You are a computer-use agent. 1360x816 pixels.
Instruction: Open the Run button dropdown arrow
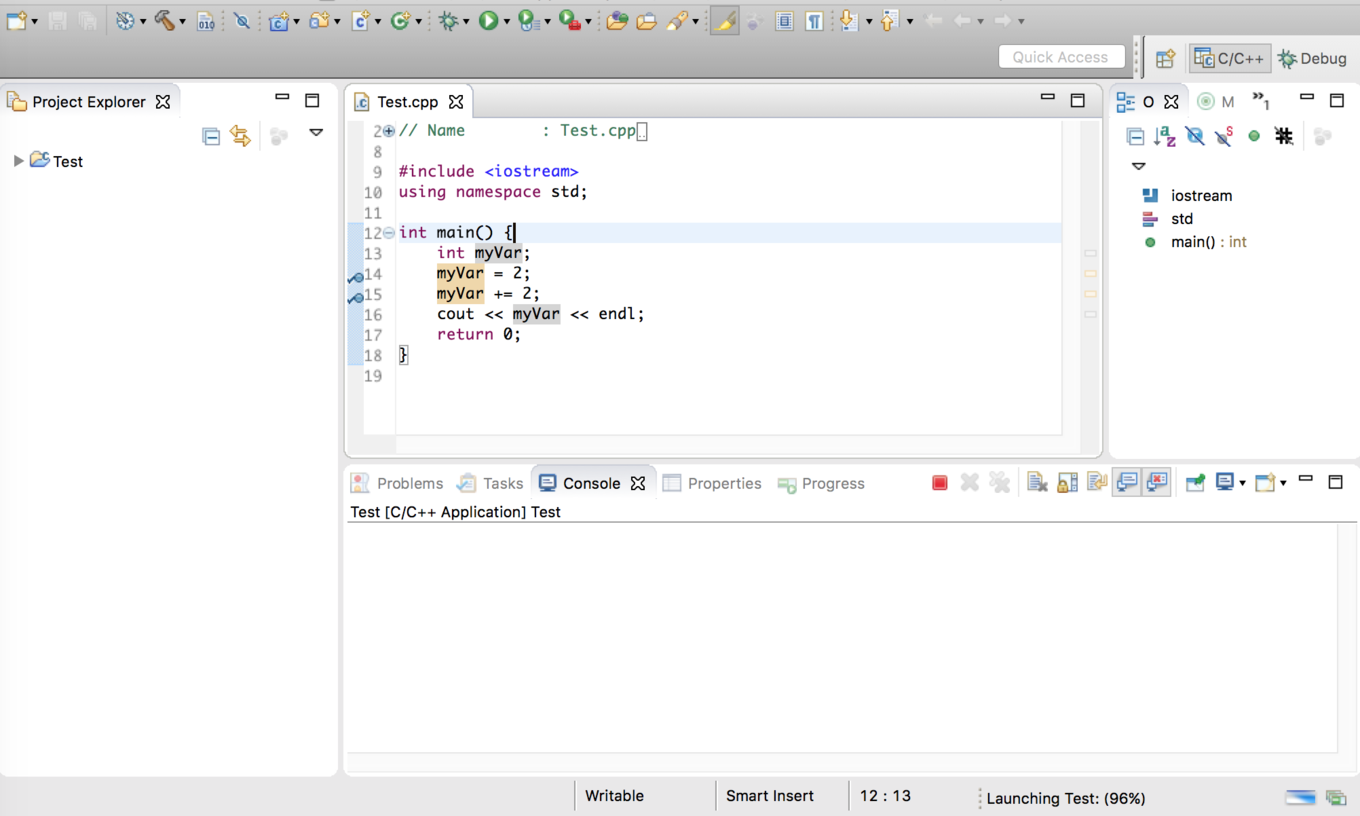pyautogui.click(x=507, y=21)
